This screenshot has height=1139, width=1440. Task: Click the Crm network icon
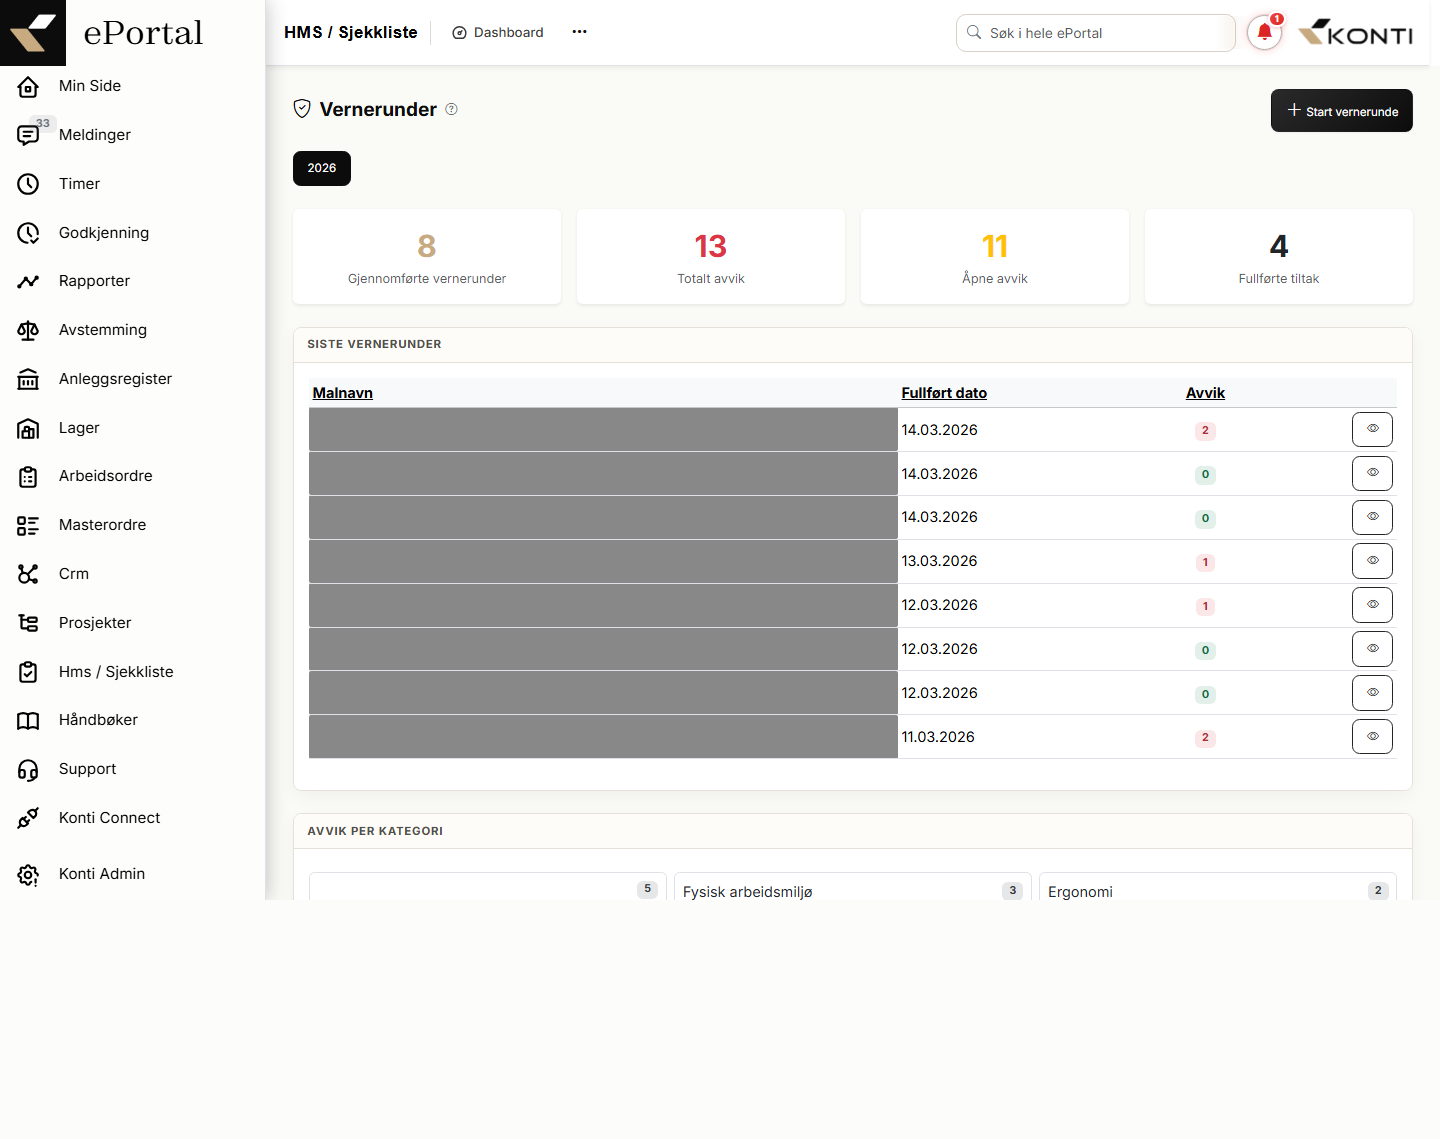pos(28,574)
